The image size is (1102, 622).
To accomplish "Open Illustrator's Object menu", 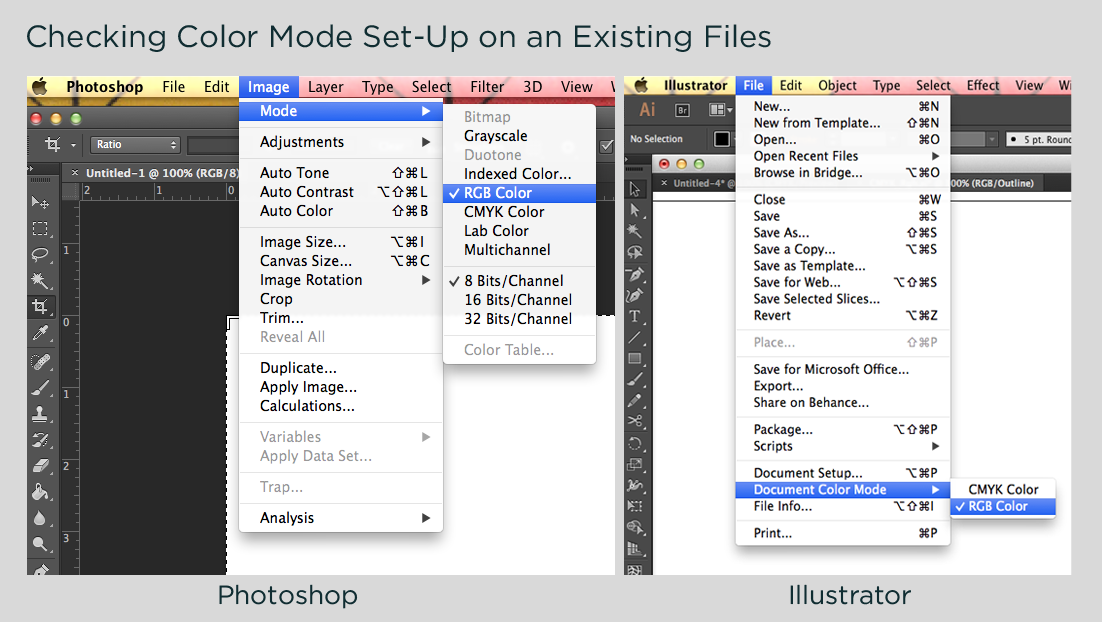I will [837, 85].
